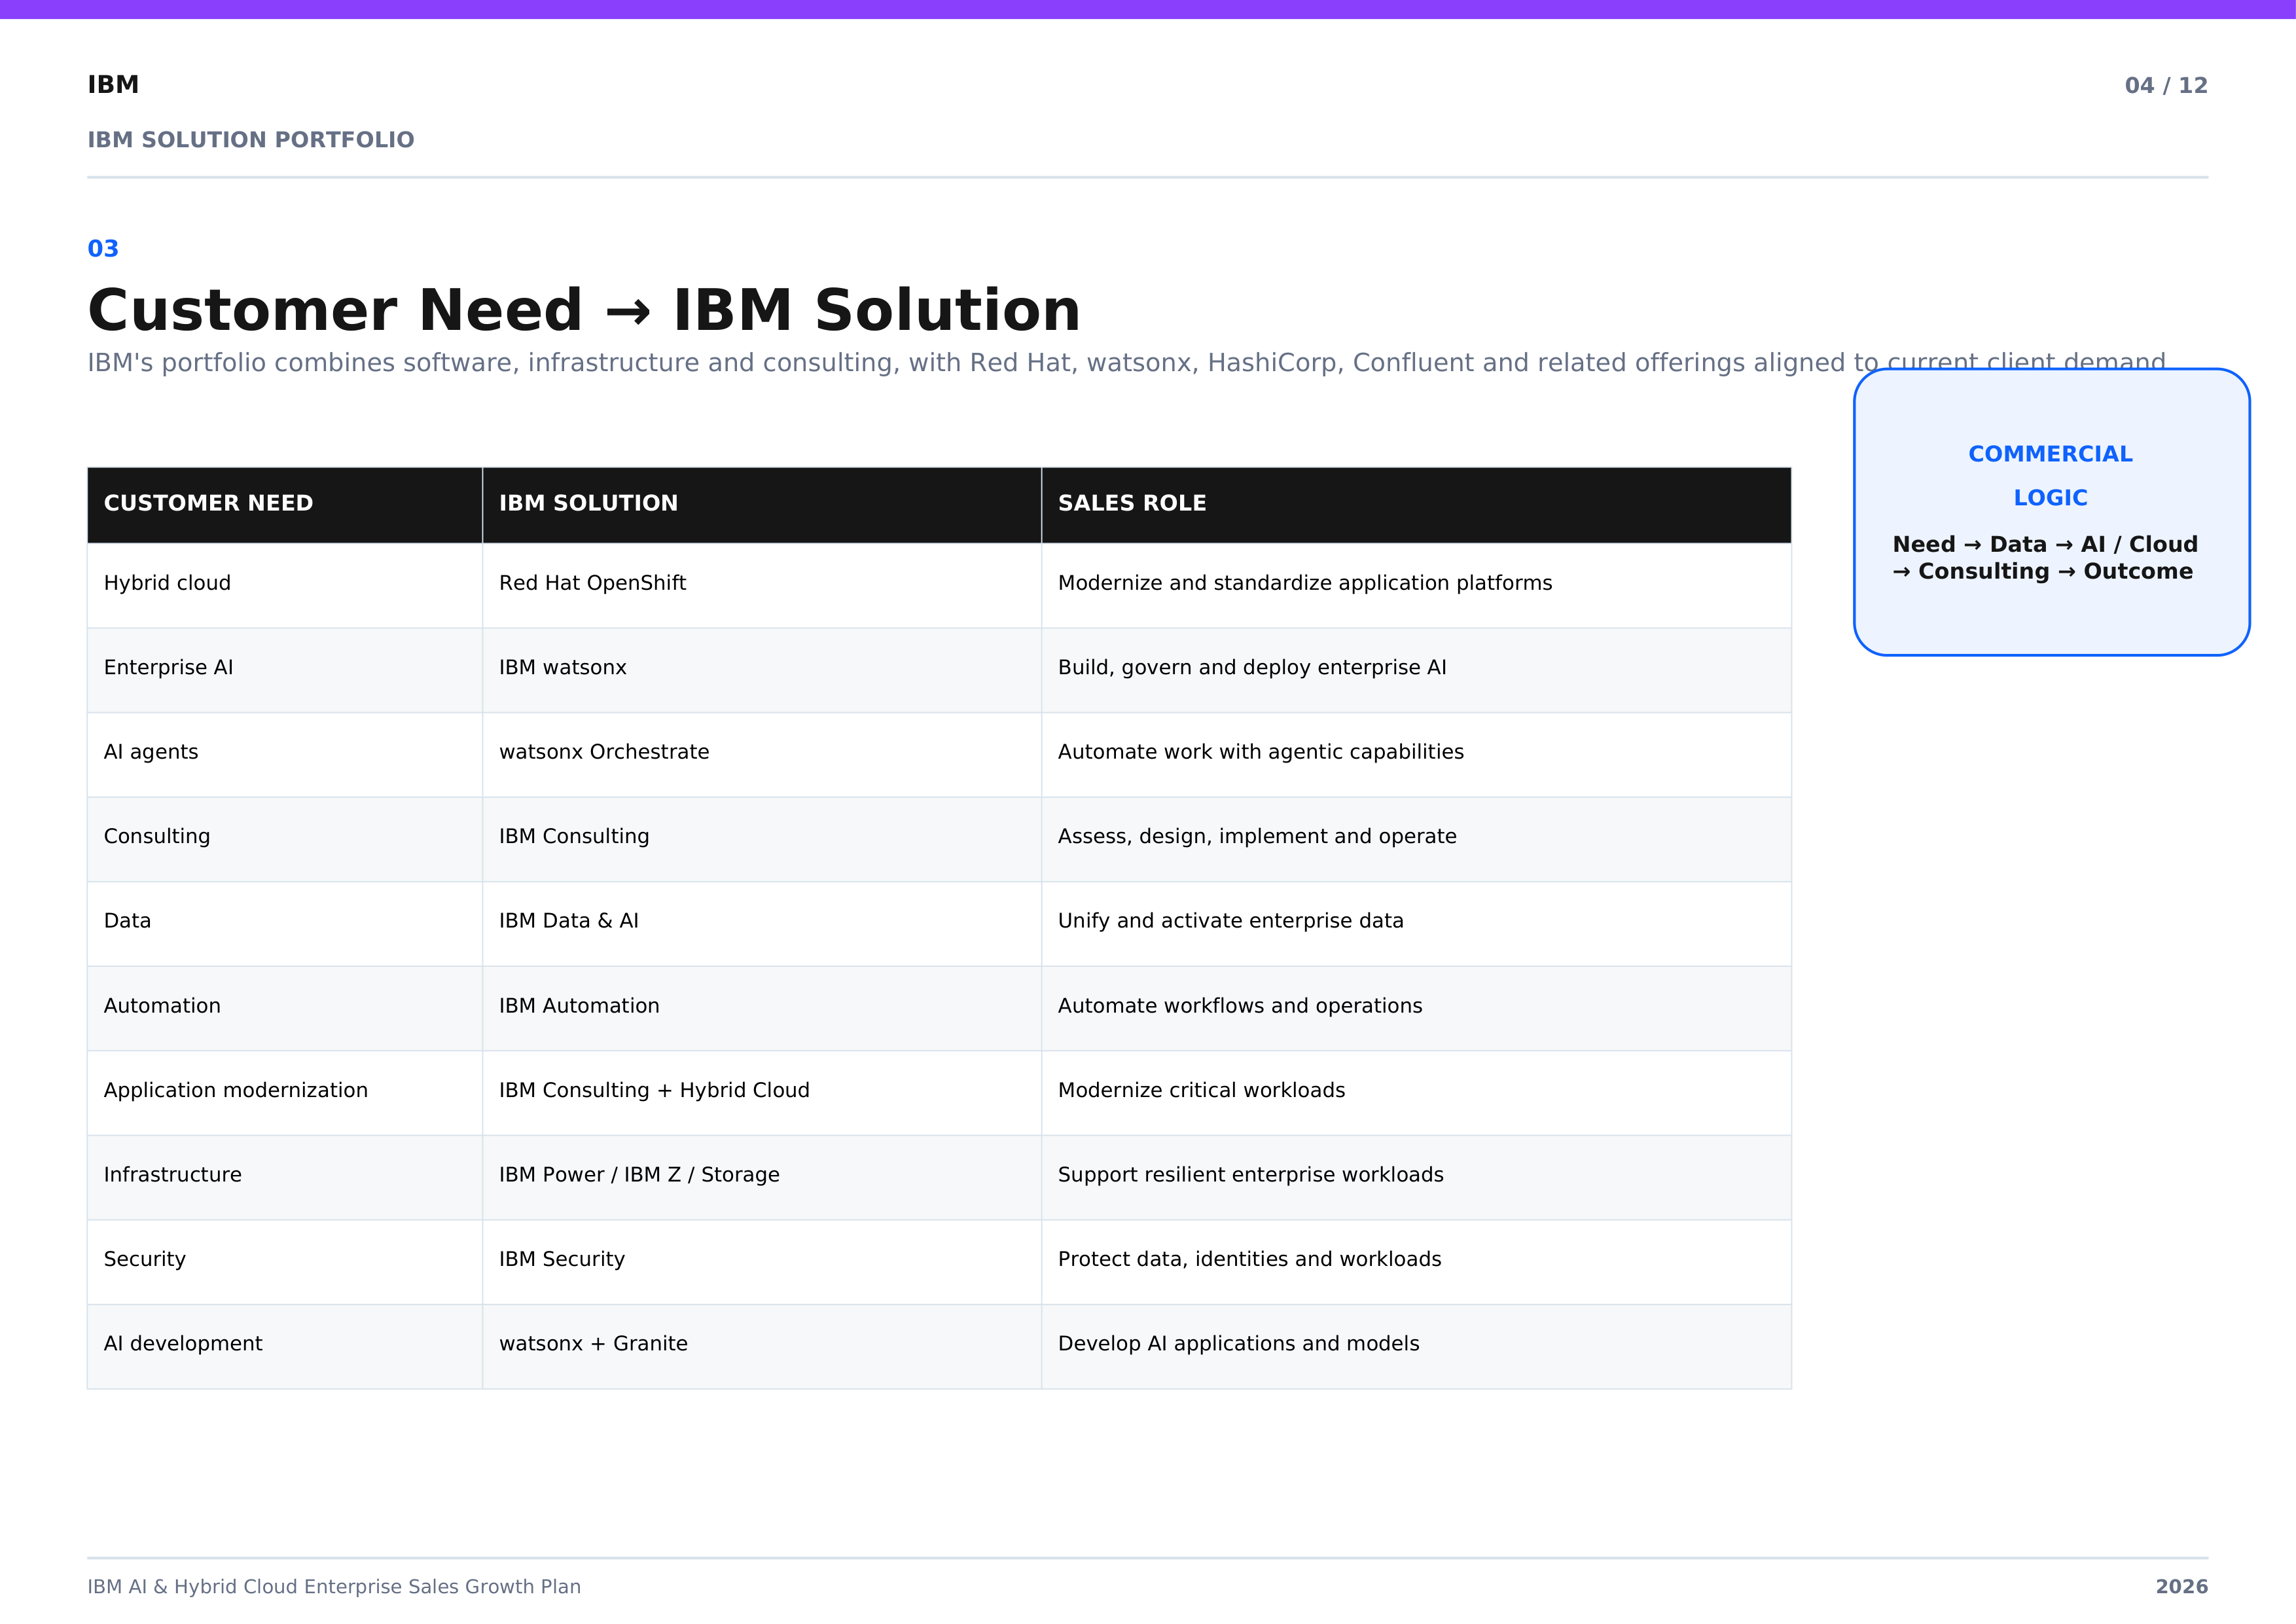Image resolution: width=2296 pixels, height=1624 pixels.
Task: Click the footer "IBM AI & Hybrid Cloud Enterprise Sales Growth Plan"
Action: point(334,1587)
